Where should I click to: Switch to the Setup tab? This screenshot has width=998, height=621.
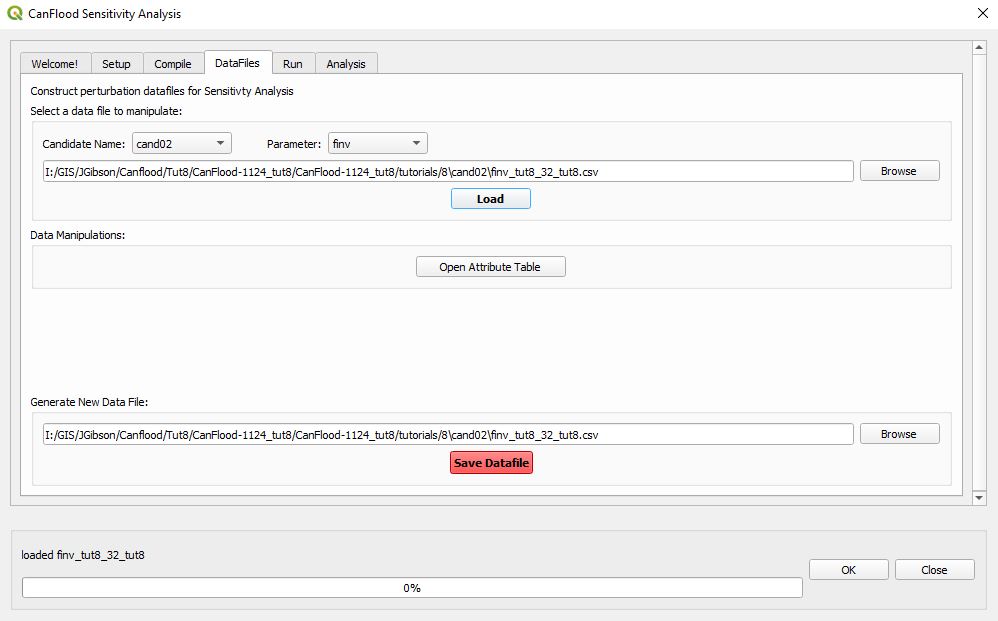116,64
